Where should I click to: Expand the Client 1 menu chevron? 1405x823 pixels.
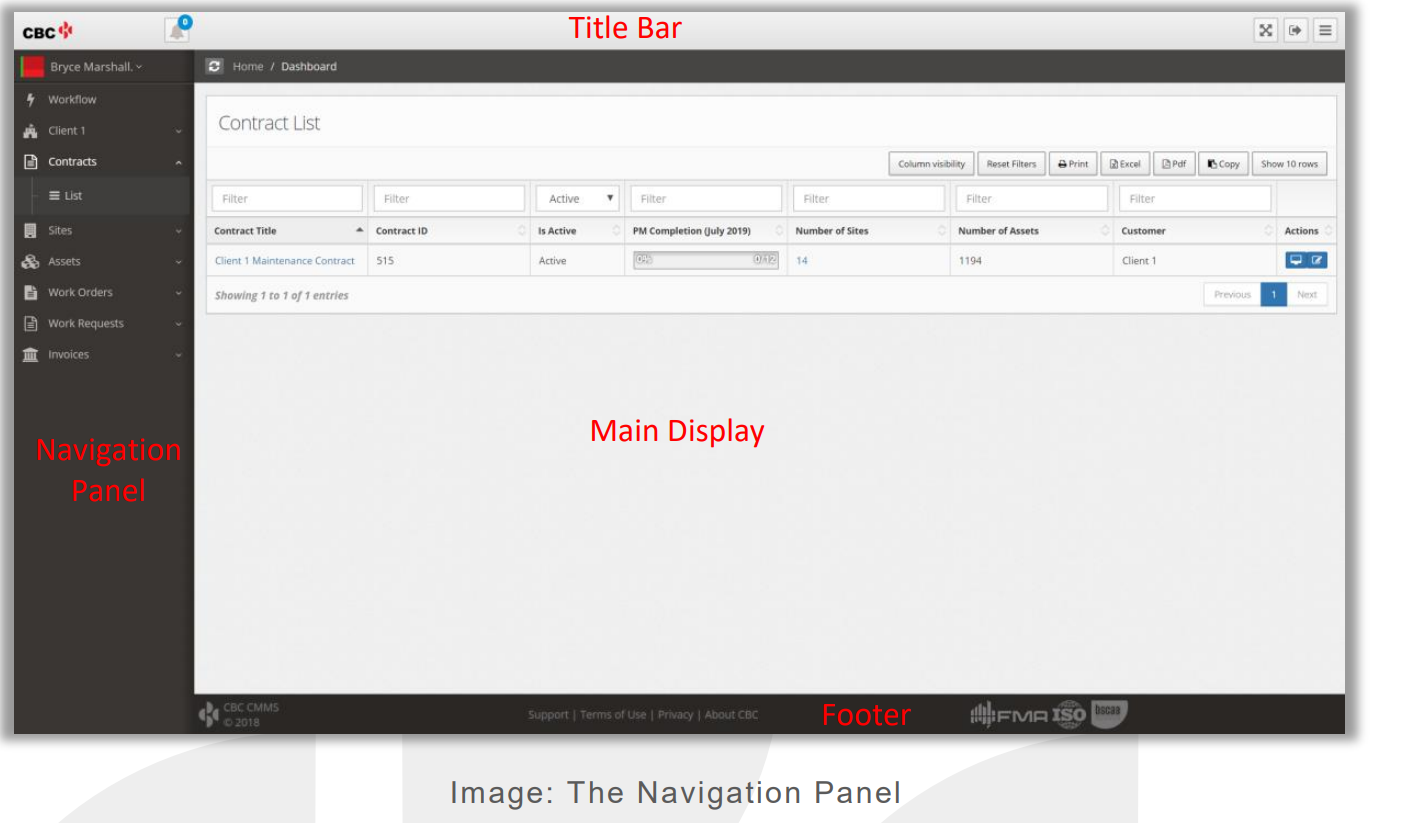178,131
